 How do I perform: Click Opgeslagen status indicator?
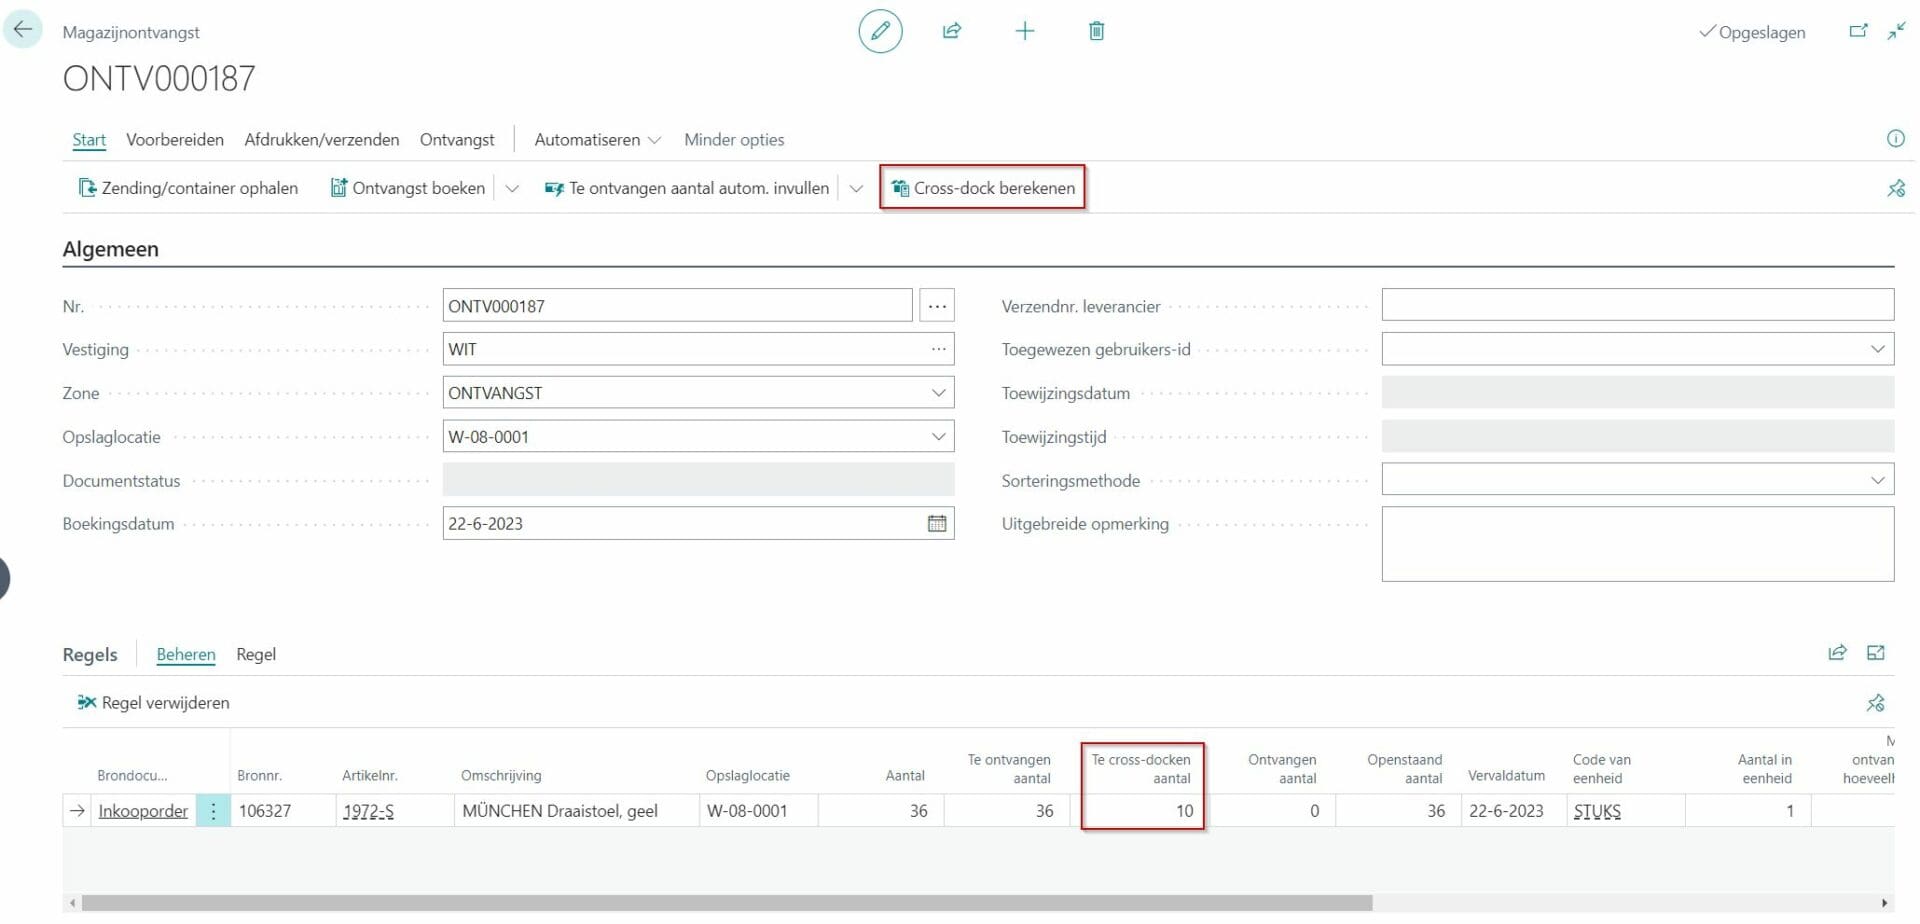[1752, 32]
